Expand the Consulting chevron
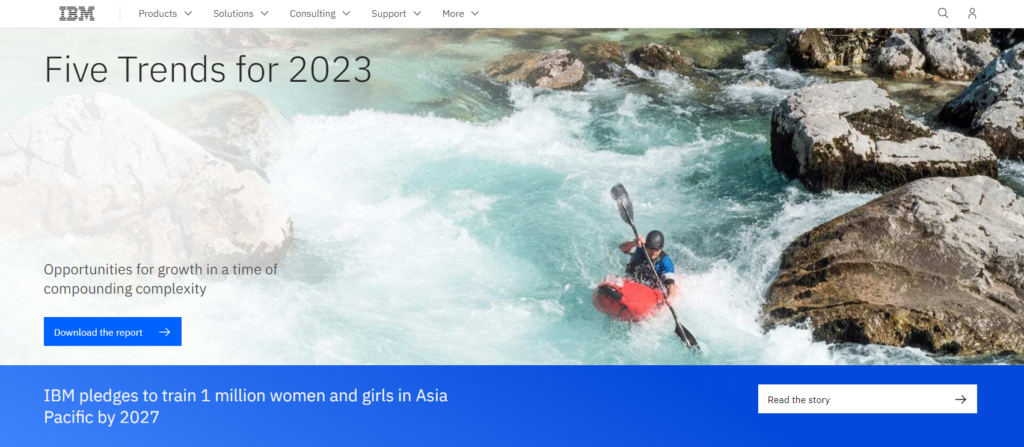 pos(346,14)
